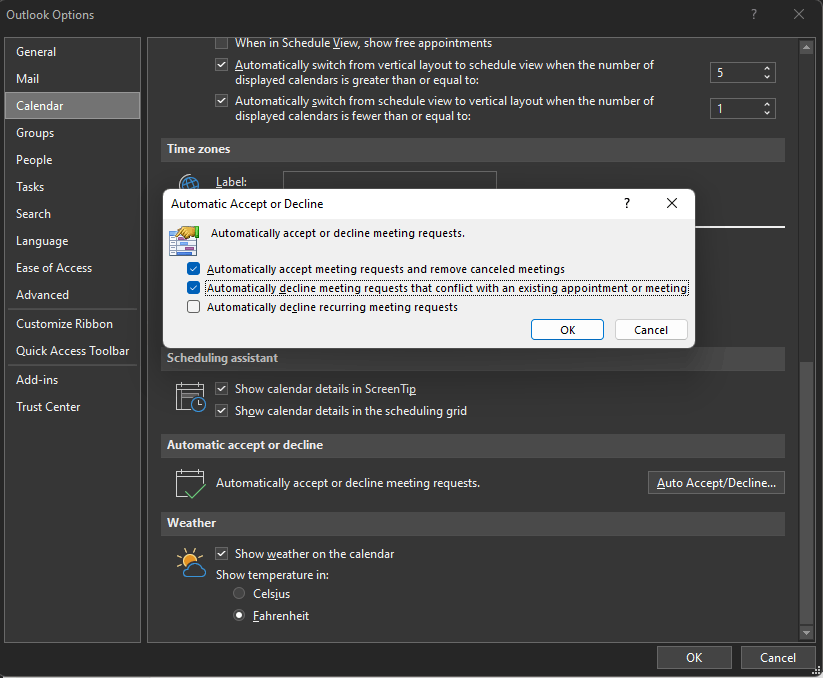Toggle show calendar details in ScreenTip
This screenshot has height=678, width=823.
tap(221, 389)
